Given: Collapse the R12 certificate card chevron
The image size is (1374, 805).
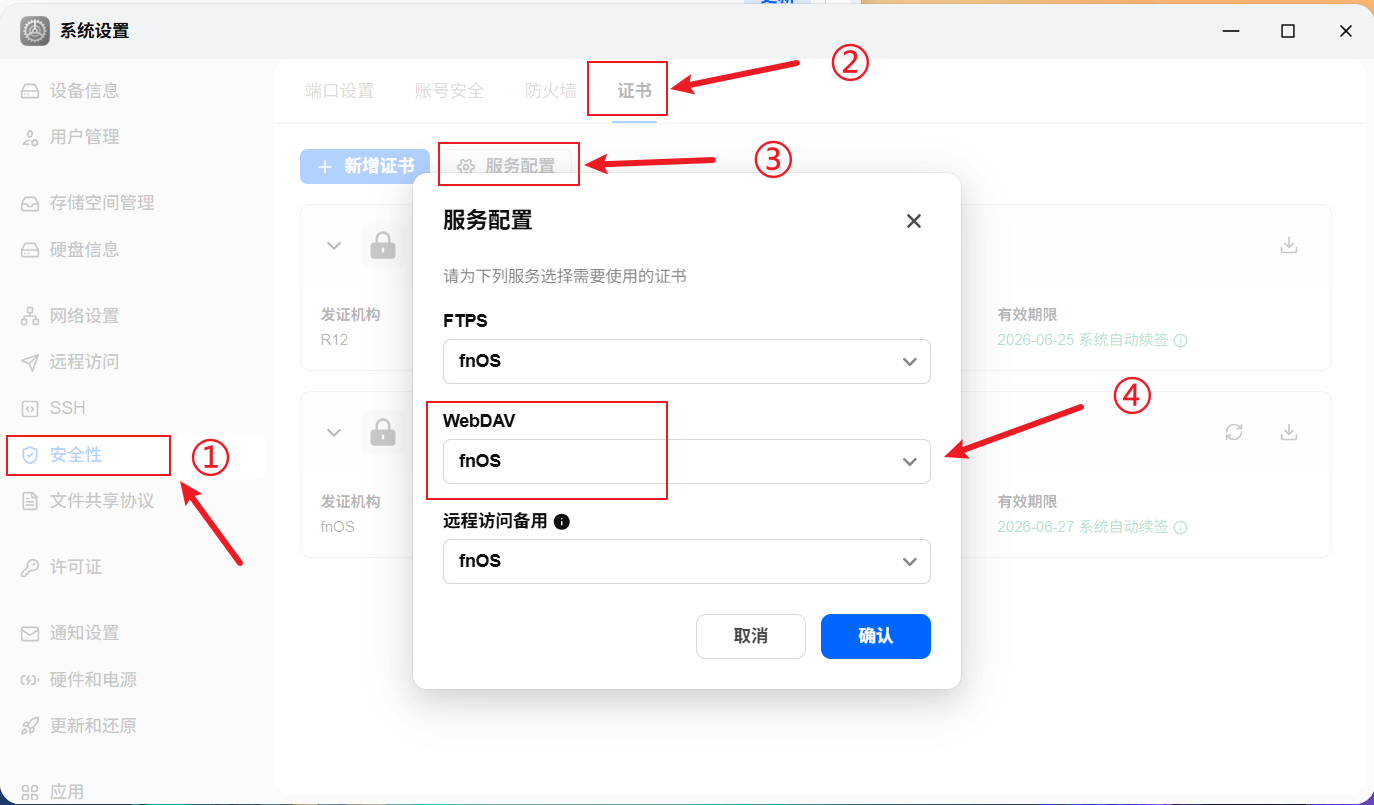Looking at the screenshot, I should (334, 245).
